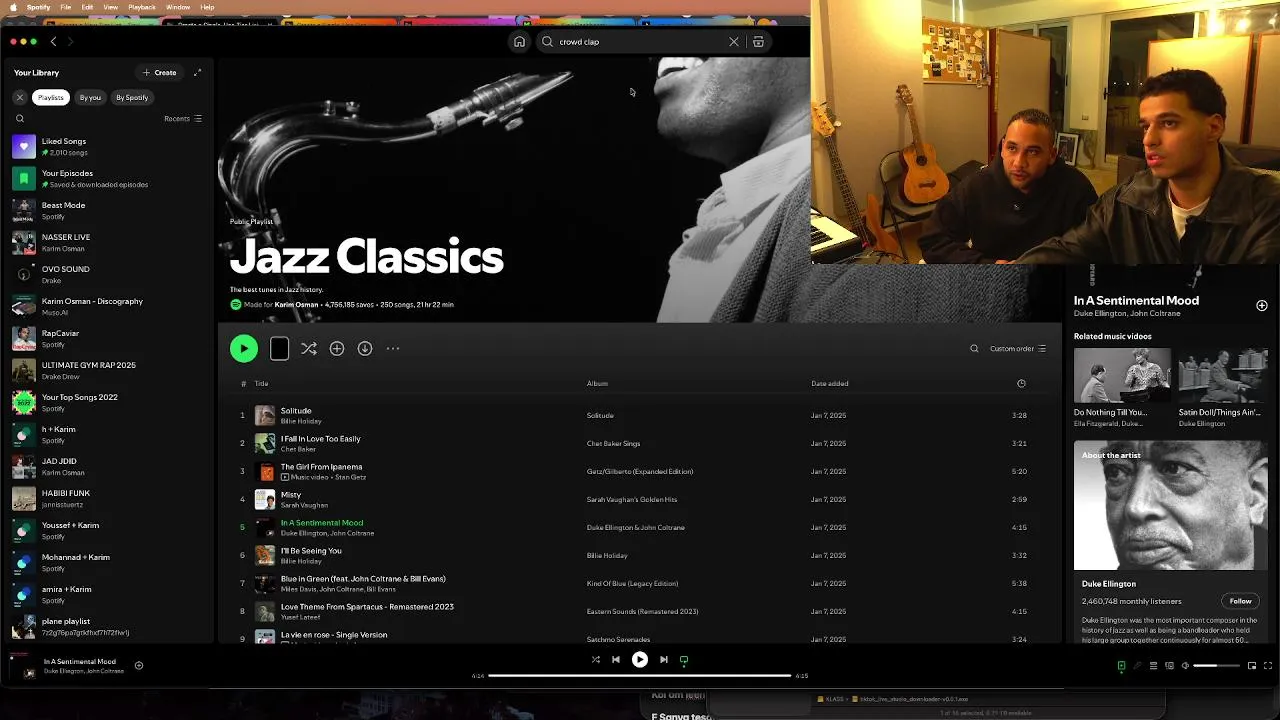Open the Custom order dropdown

pyautogui.click(x=1018, y=348)
